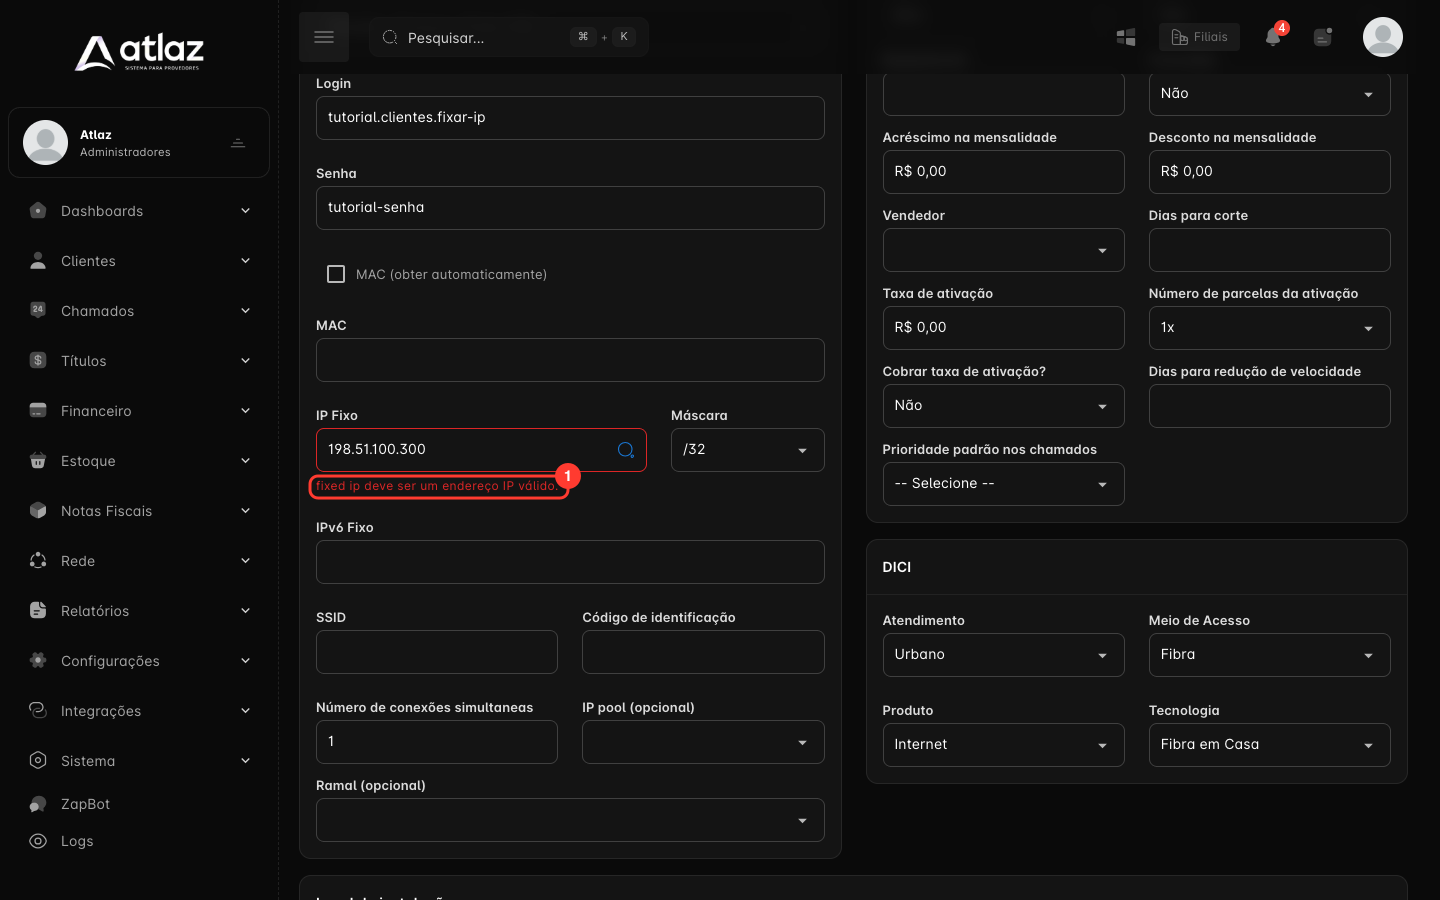Click the Títulos dollar icon
This screenshot has width=1440, height=900.
coord(38,360)
